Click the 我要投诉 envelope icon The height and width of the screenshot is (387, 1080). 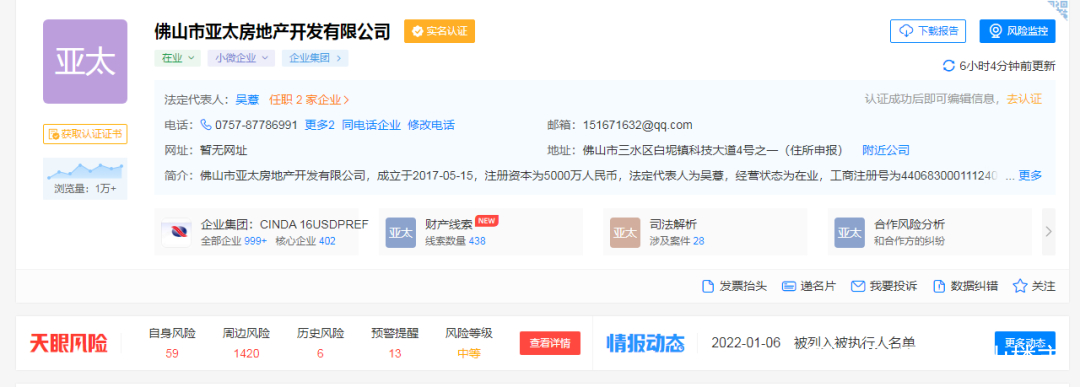[858, 286]
